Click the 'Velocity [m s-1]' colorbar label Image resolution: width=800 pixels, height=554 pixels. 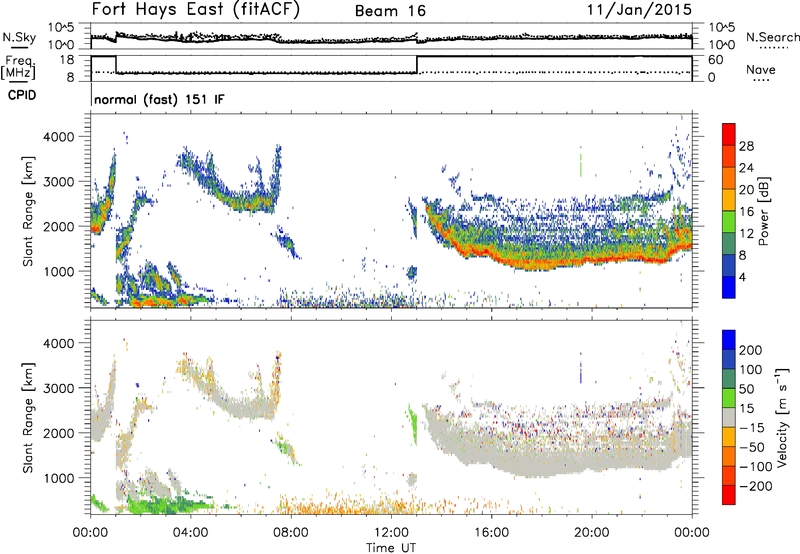click(x=781, y=417)
